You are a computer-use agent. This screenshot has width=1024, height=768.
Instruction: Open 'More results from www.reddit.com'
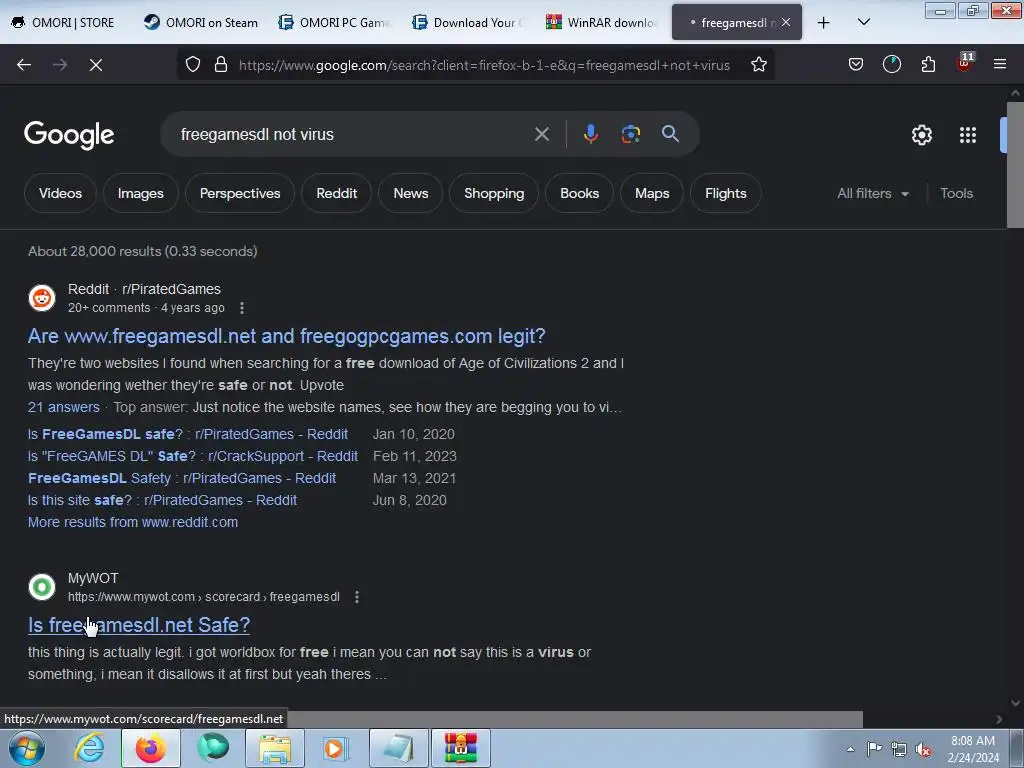pos(133,522)
